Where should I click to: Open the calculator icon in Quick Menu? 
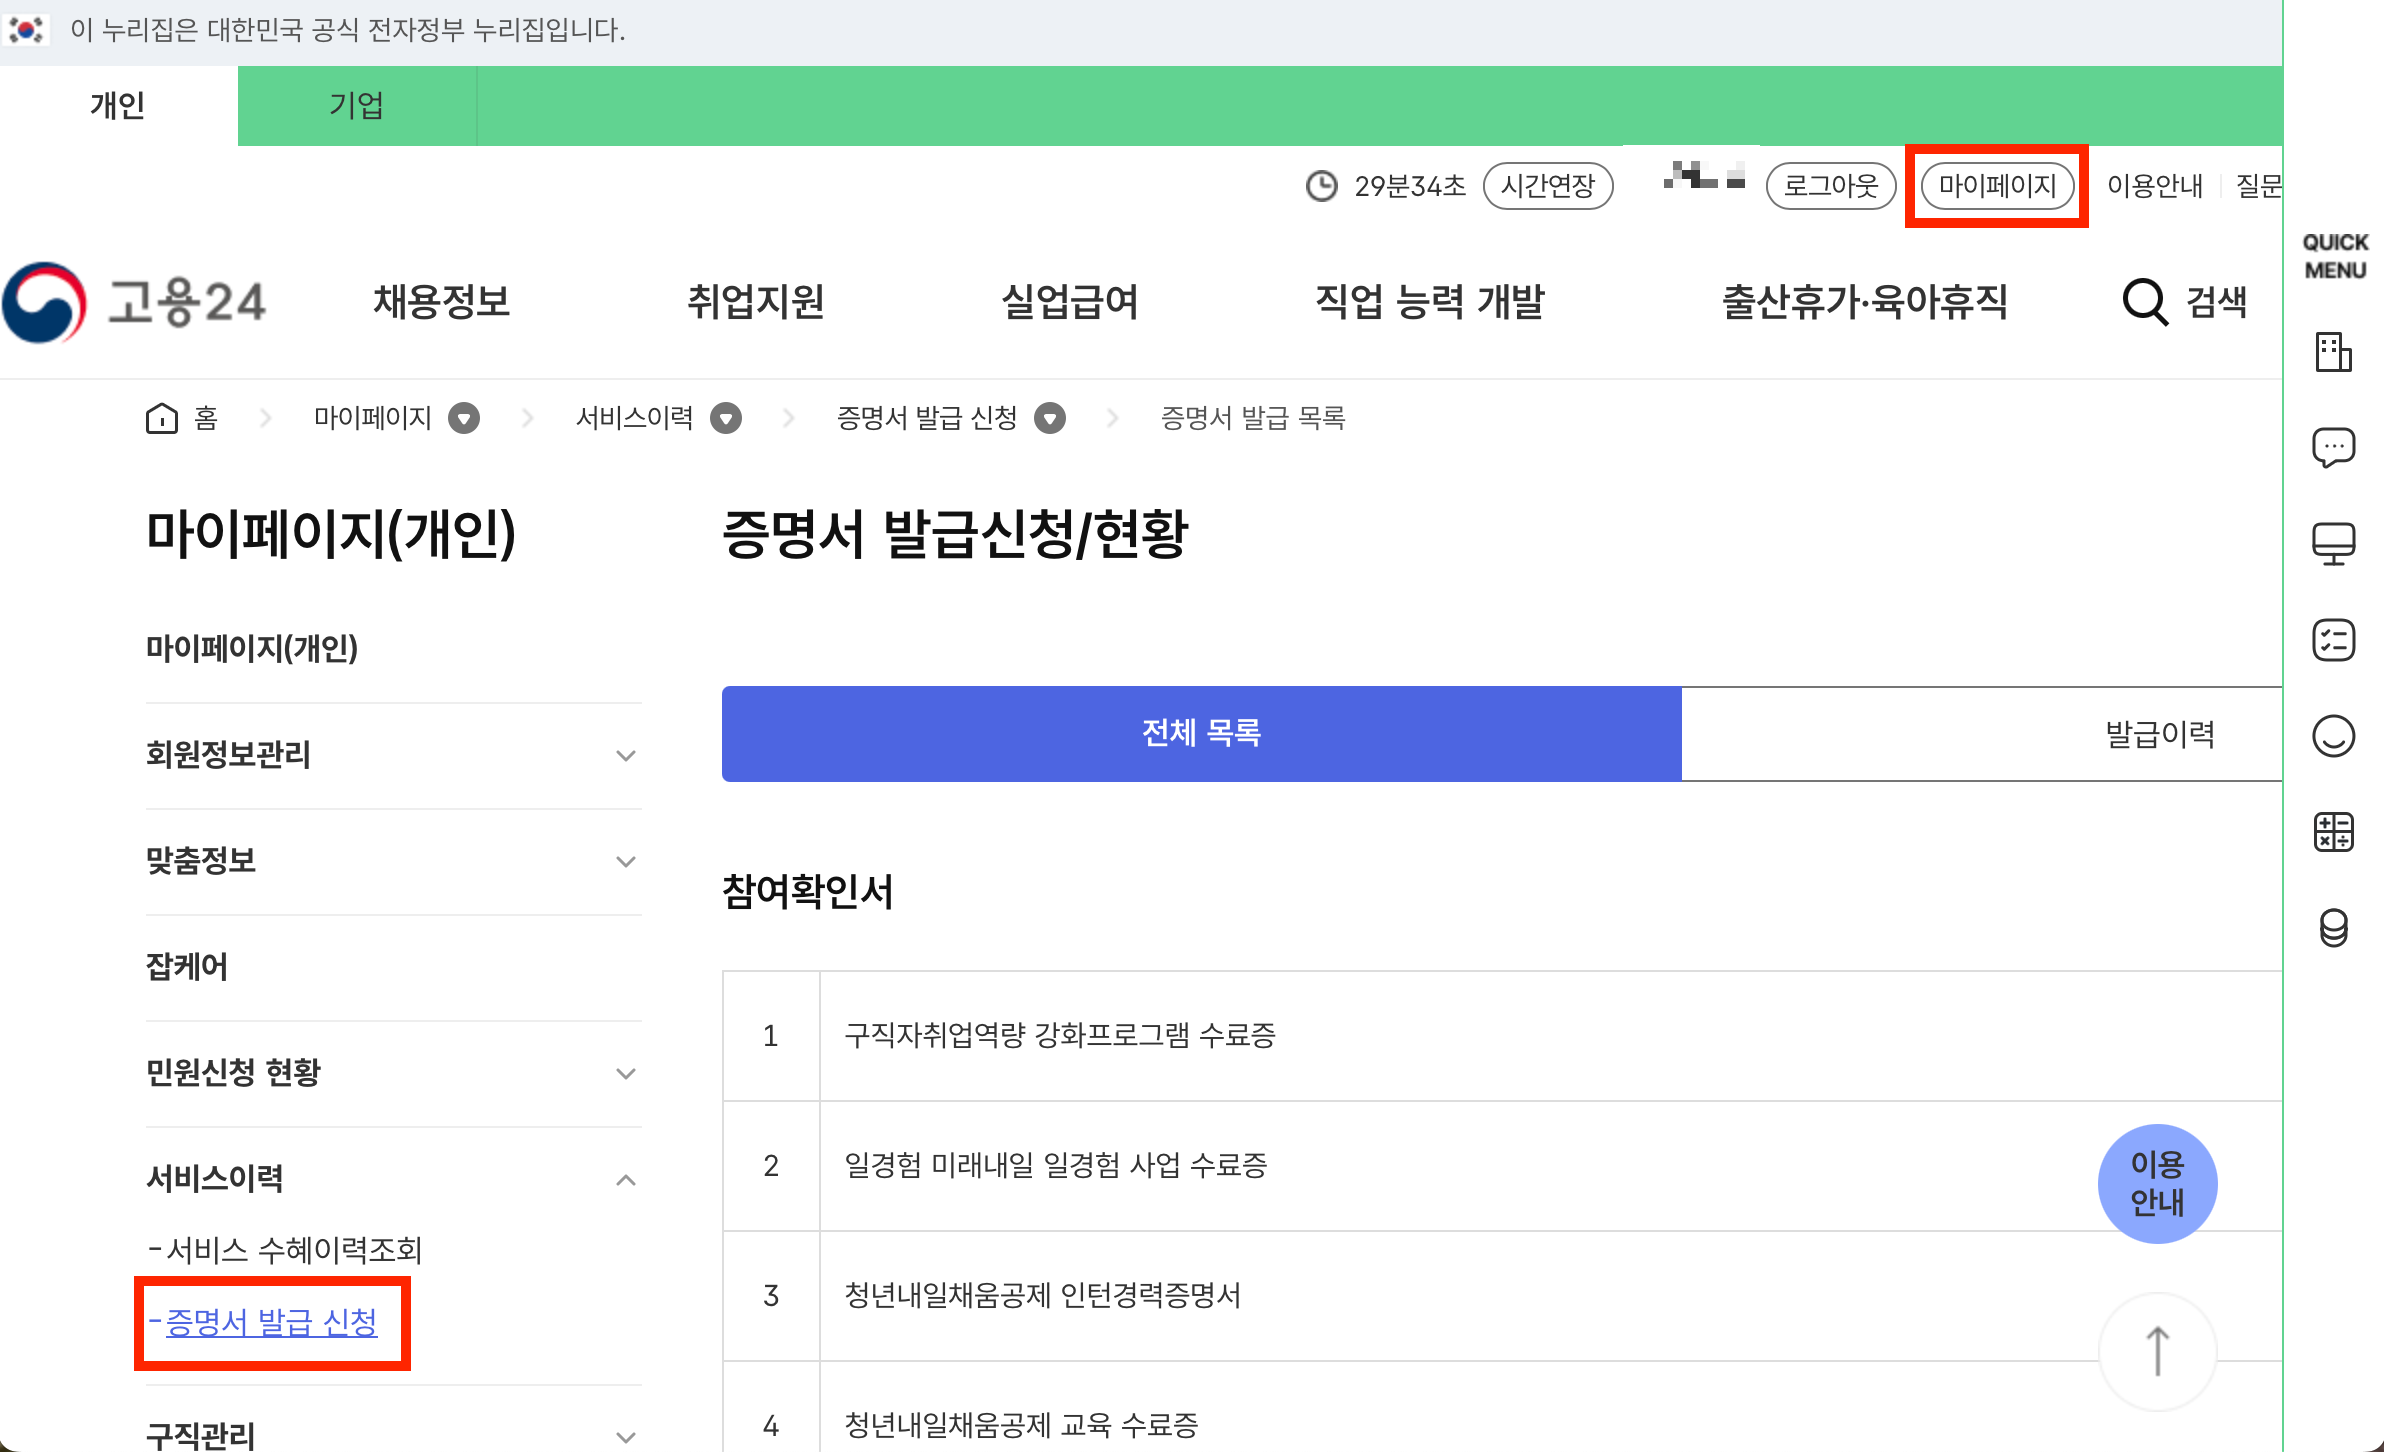(x=2333, y=832)
